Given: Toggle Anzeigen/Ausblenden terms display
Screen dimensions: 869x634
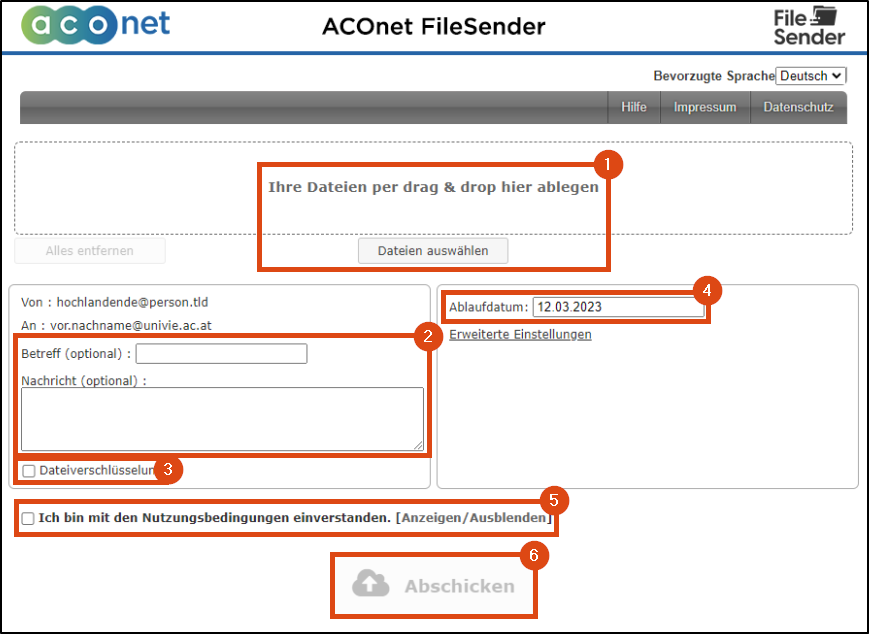Looking at the screenshot, I should 473,519.
